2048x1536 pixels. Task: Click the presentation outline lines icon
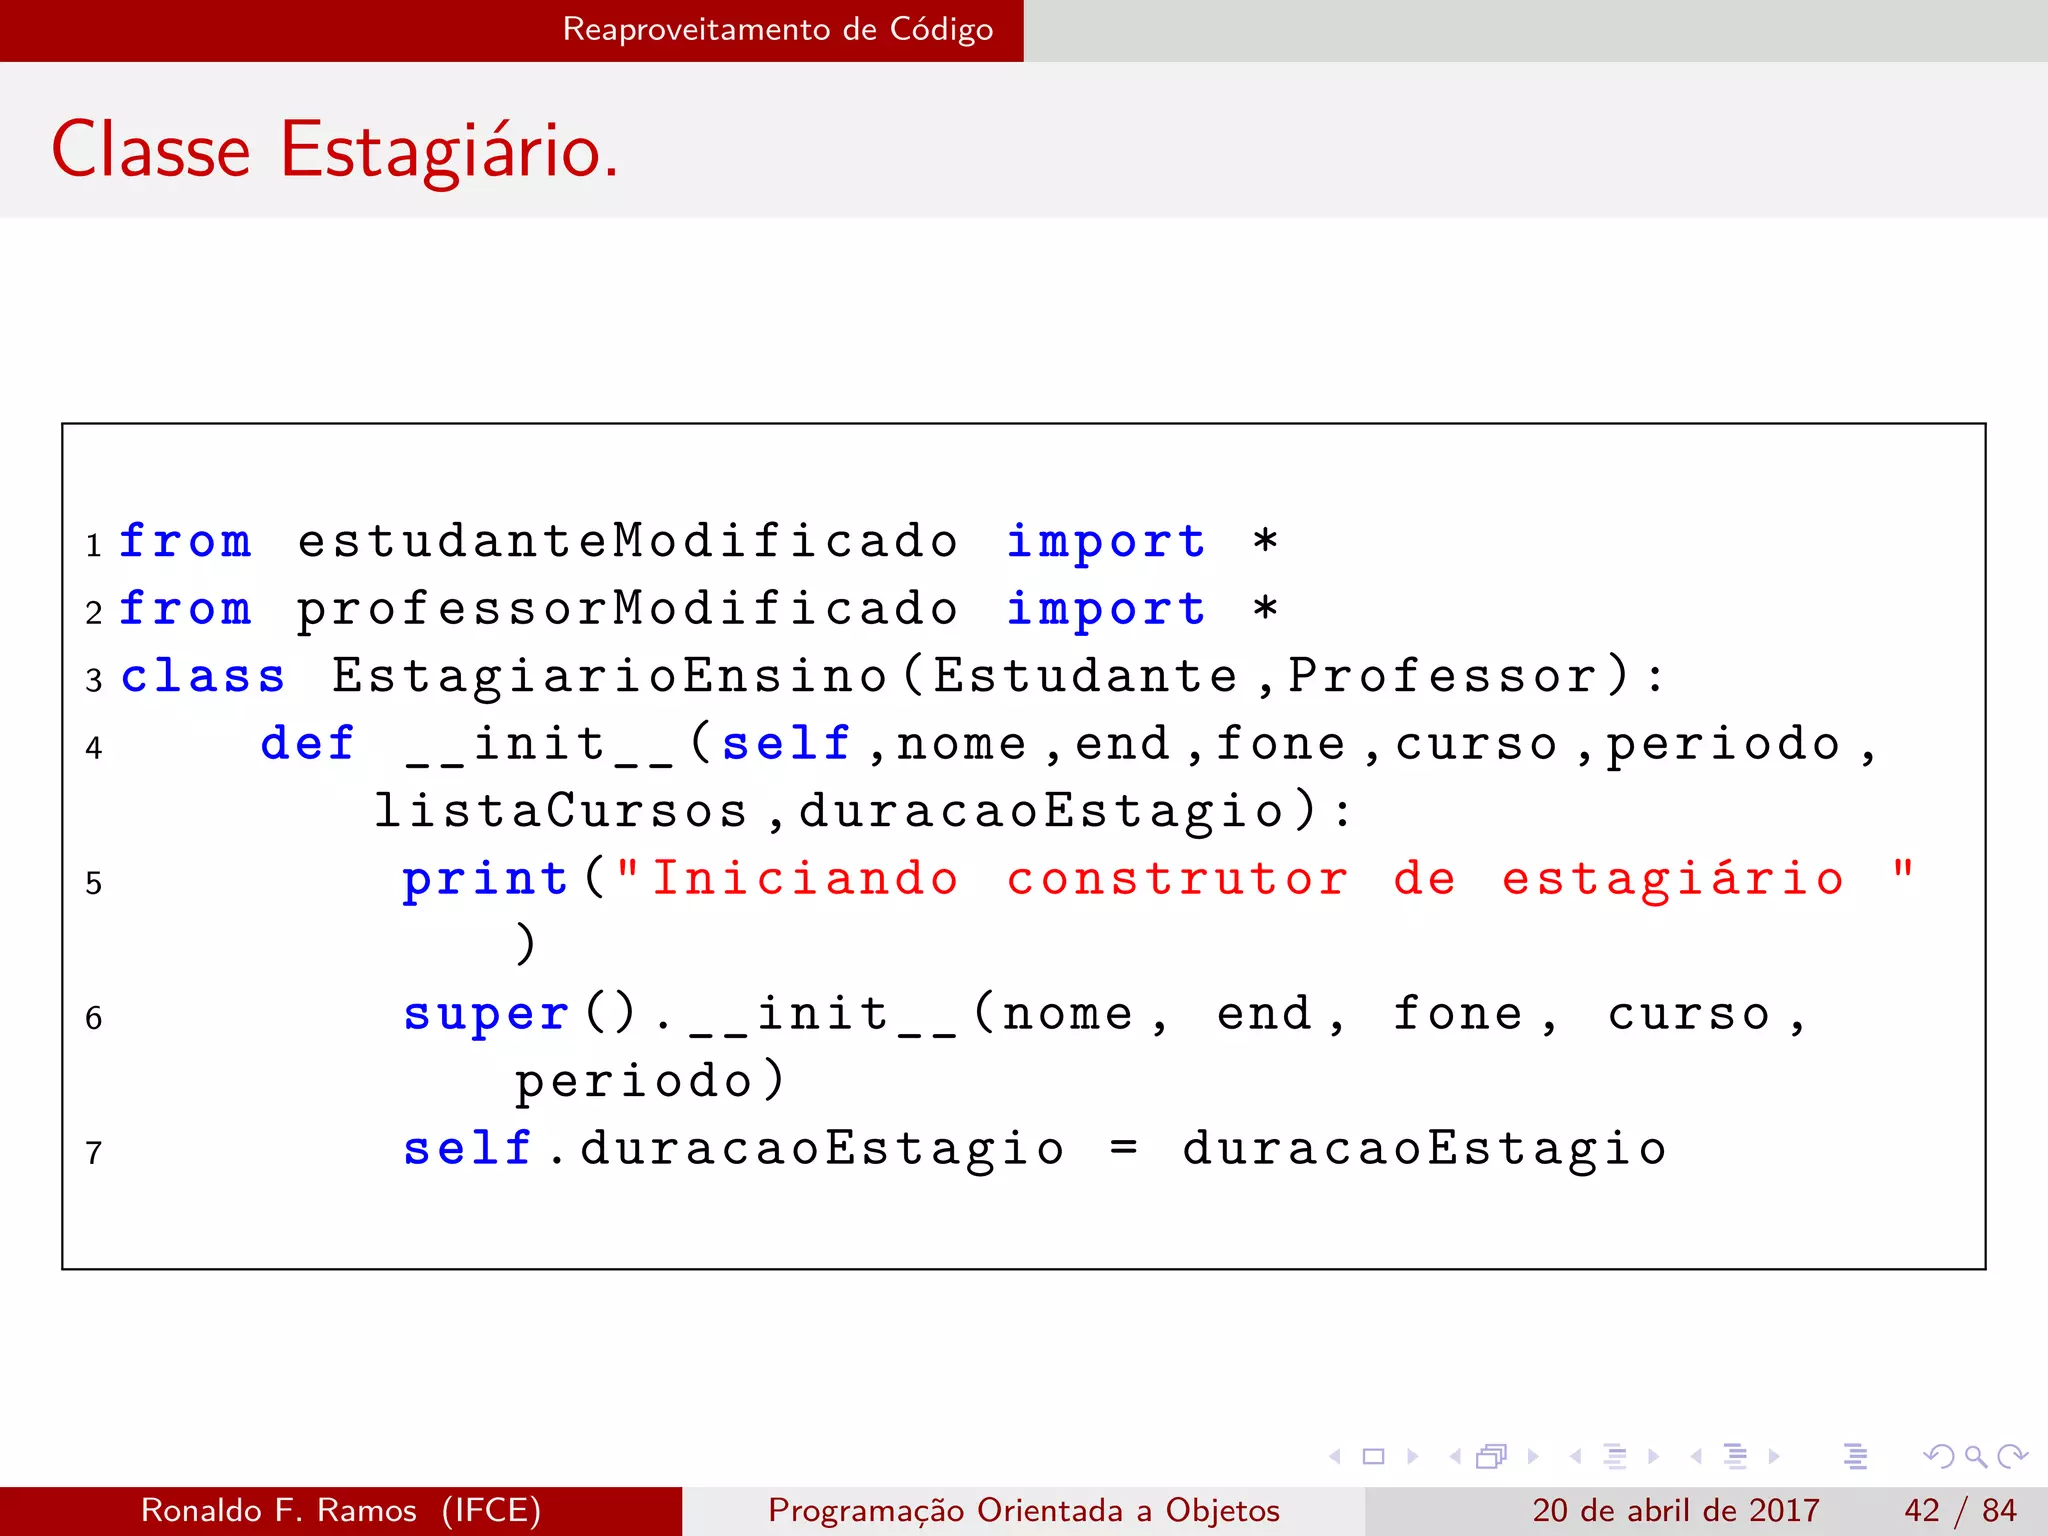[1855, 1456]
